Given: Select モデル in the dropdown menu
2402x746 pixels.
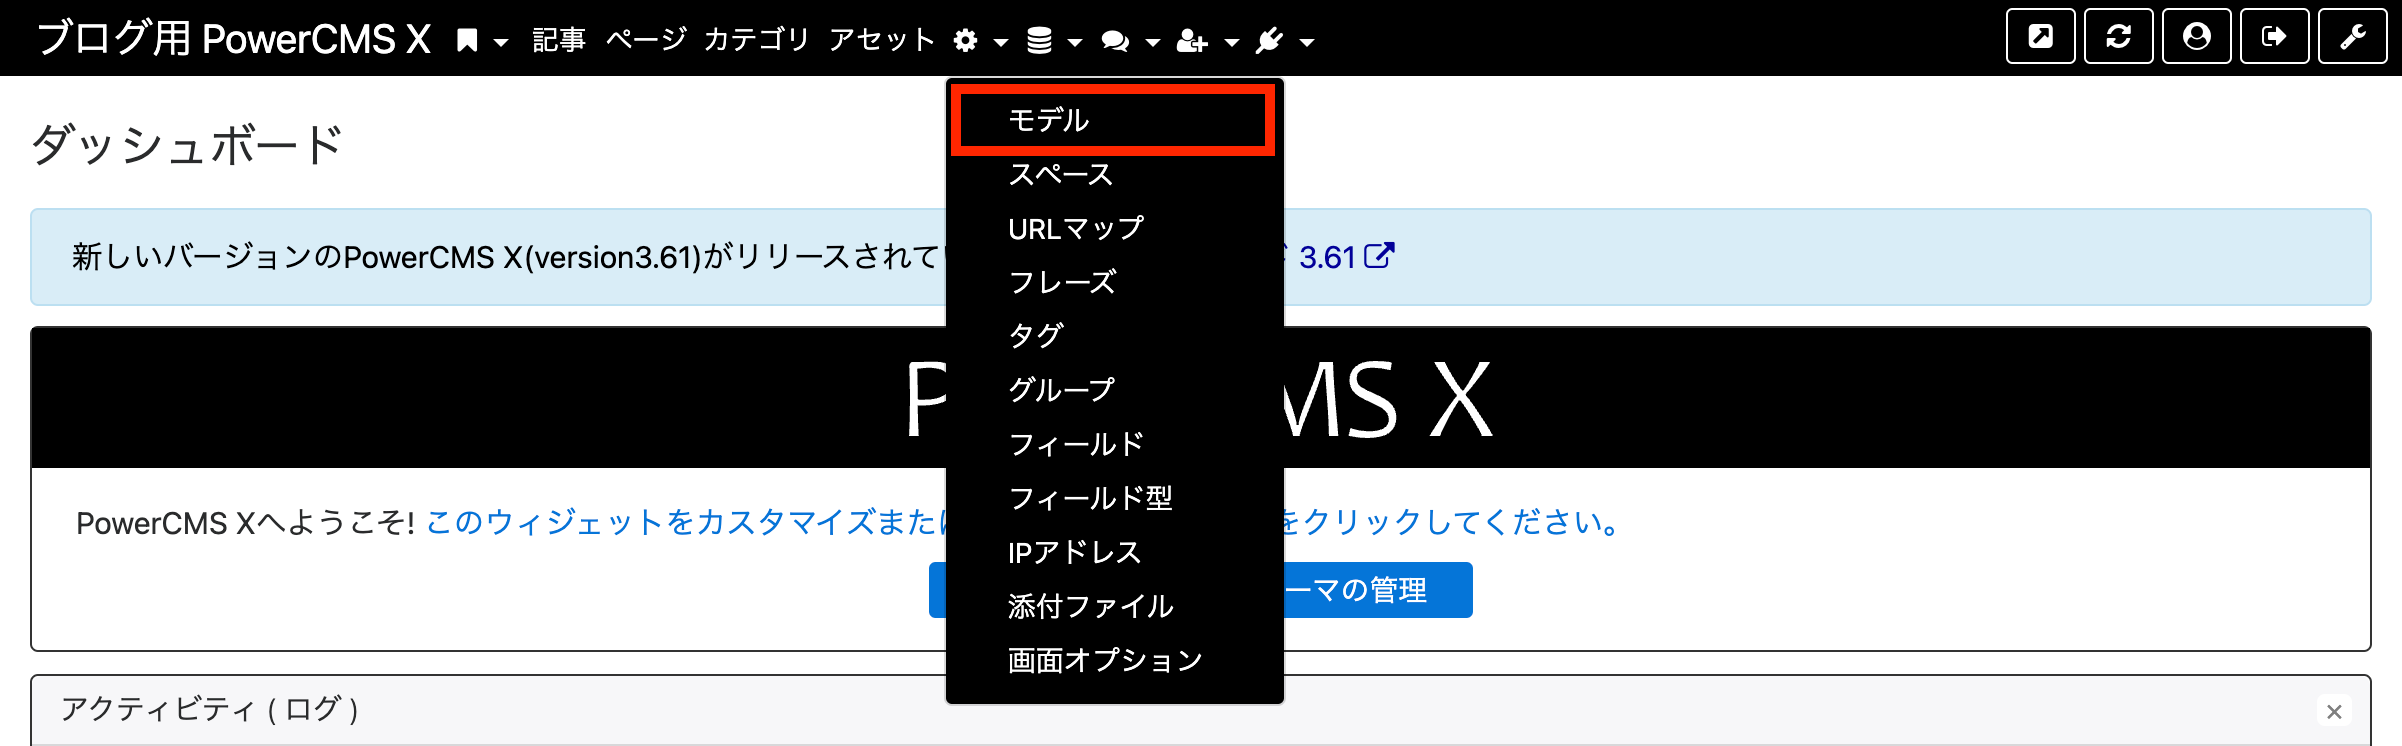Looking at the screenshot, I should pyautogui.click(x=1113, y=120).
